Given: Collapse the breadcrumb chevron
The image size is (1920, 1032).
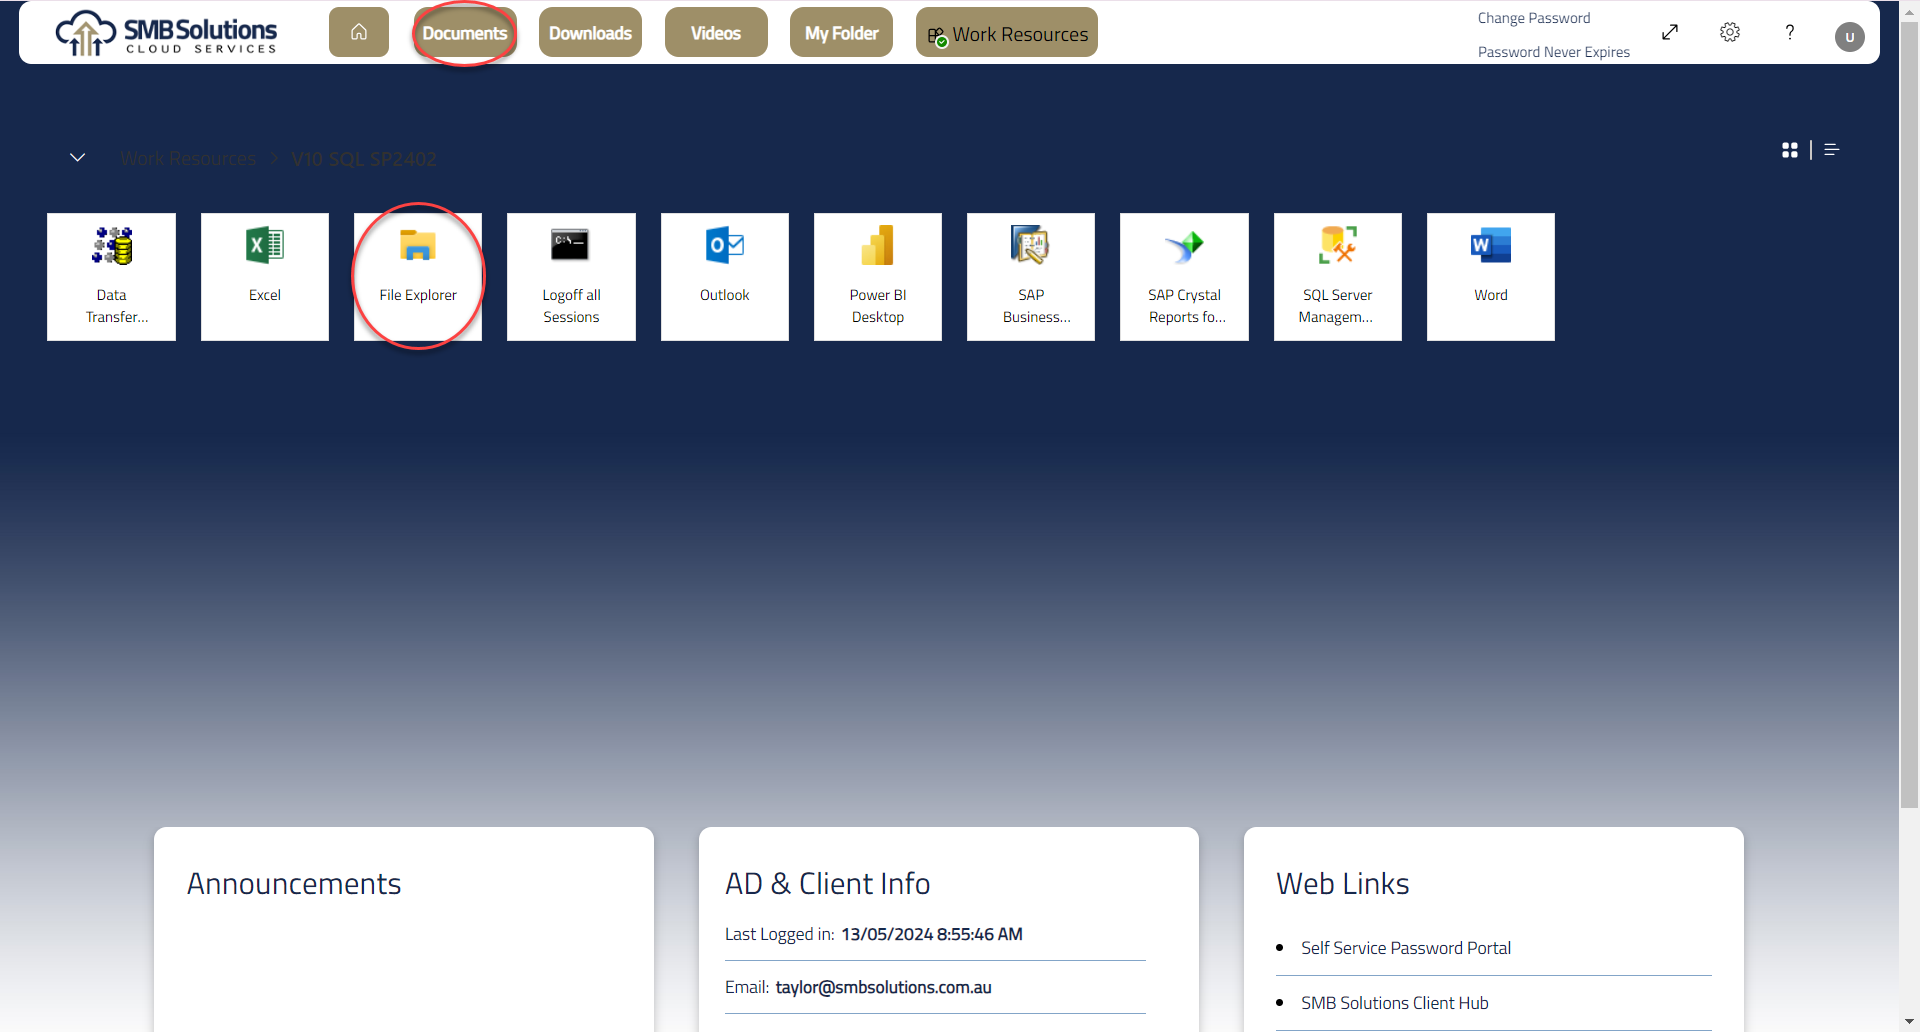Looking at the screenshot, I should coord(77,158).
